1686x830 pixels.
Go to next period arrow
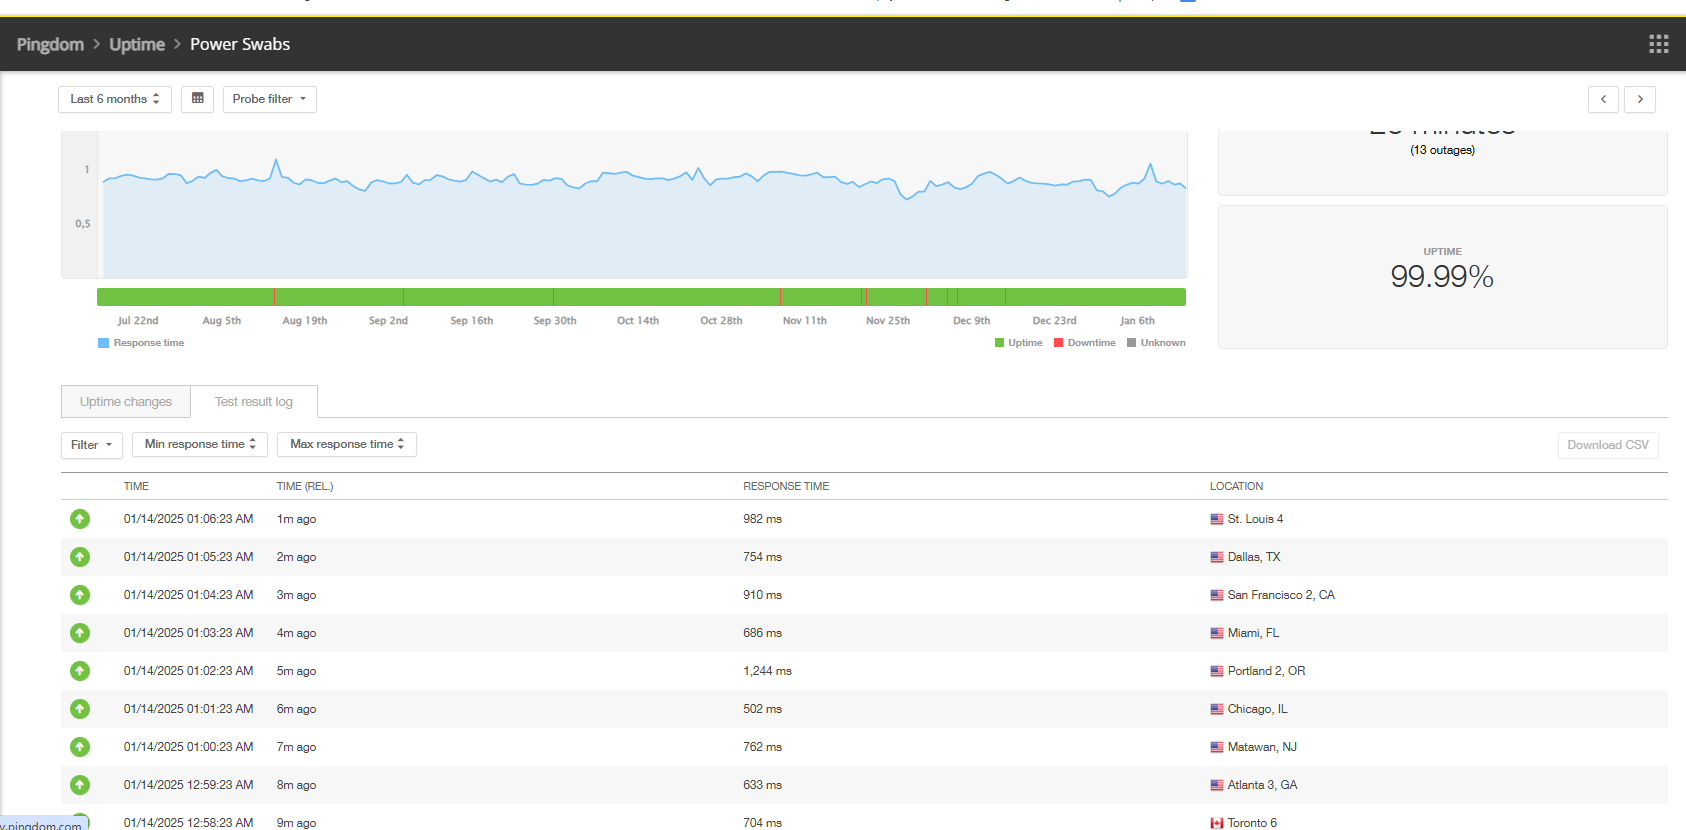1640,99
